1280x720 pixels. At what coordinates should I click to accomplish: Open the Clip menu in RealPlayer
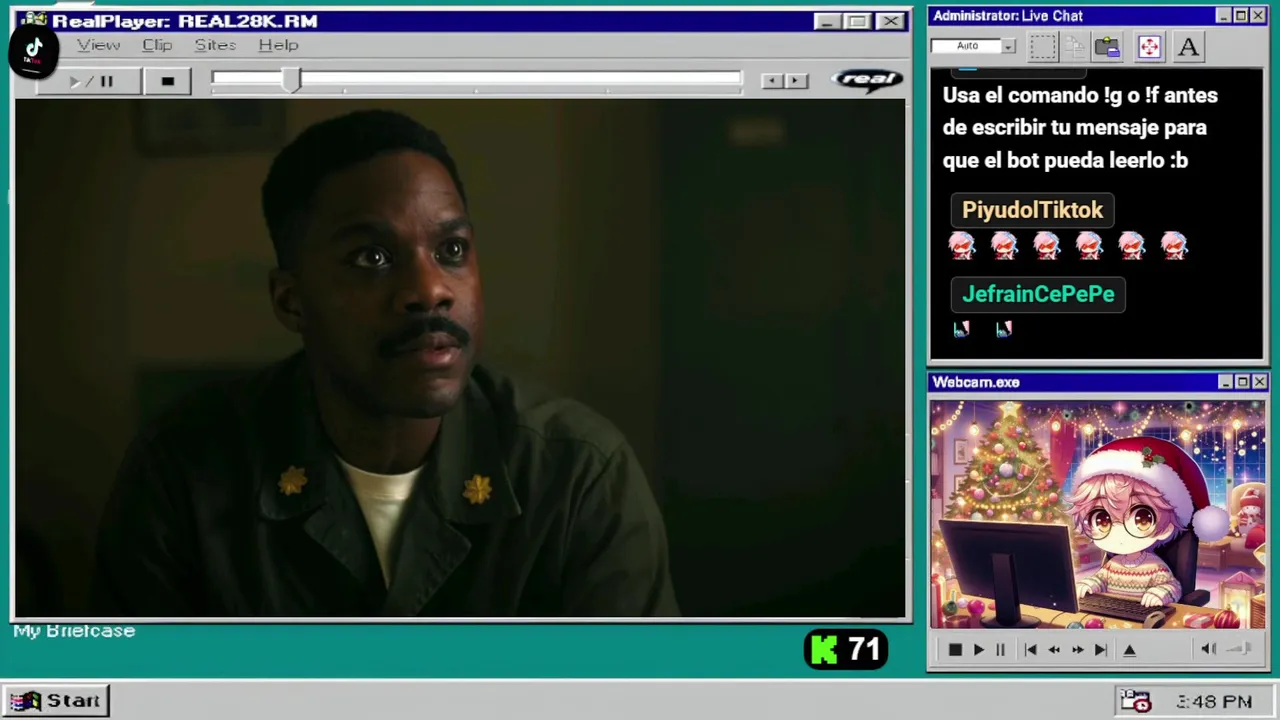tap(157, 45)
